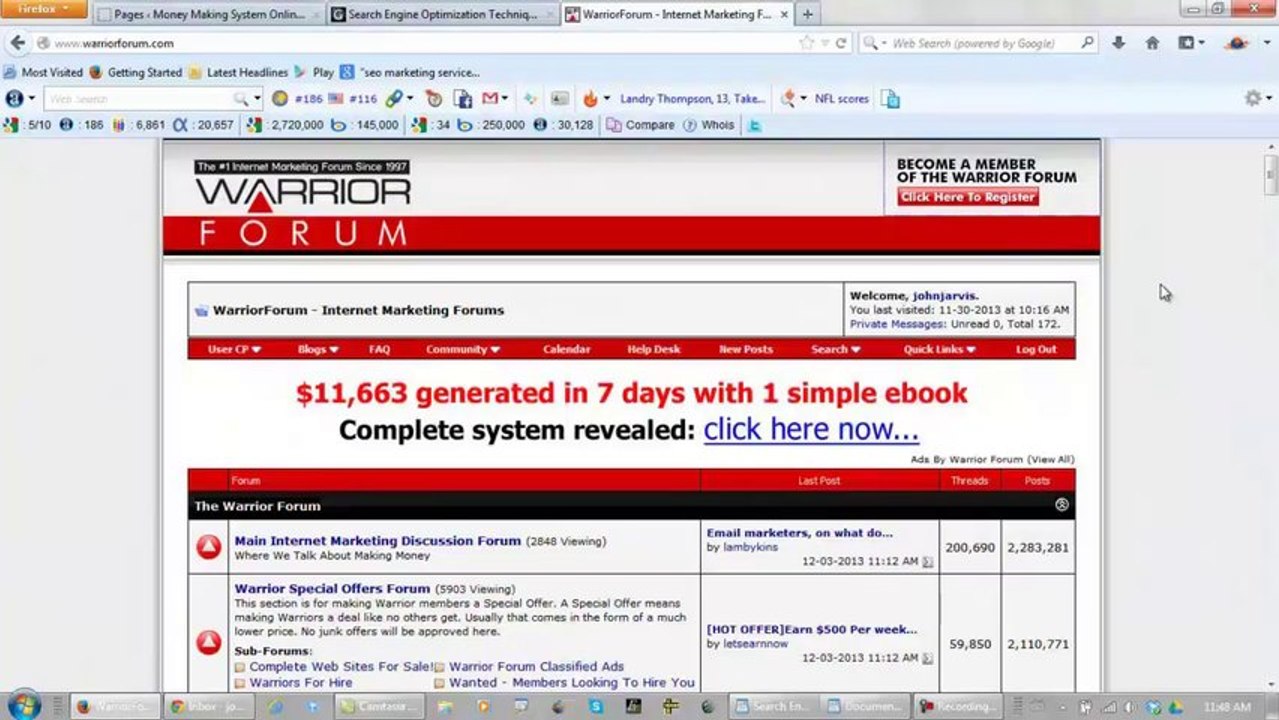
Task: Expand the Community dropdown menu
Action: 463,349
